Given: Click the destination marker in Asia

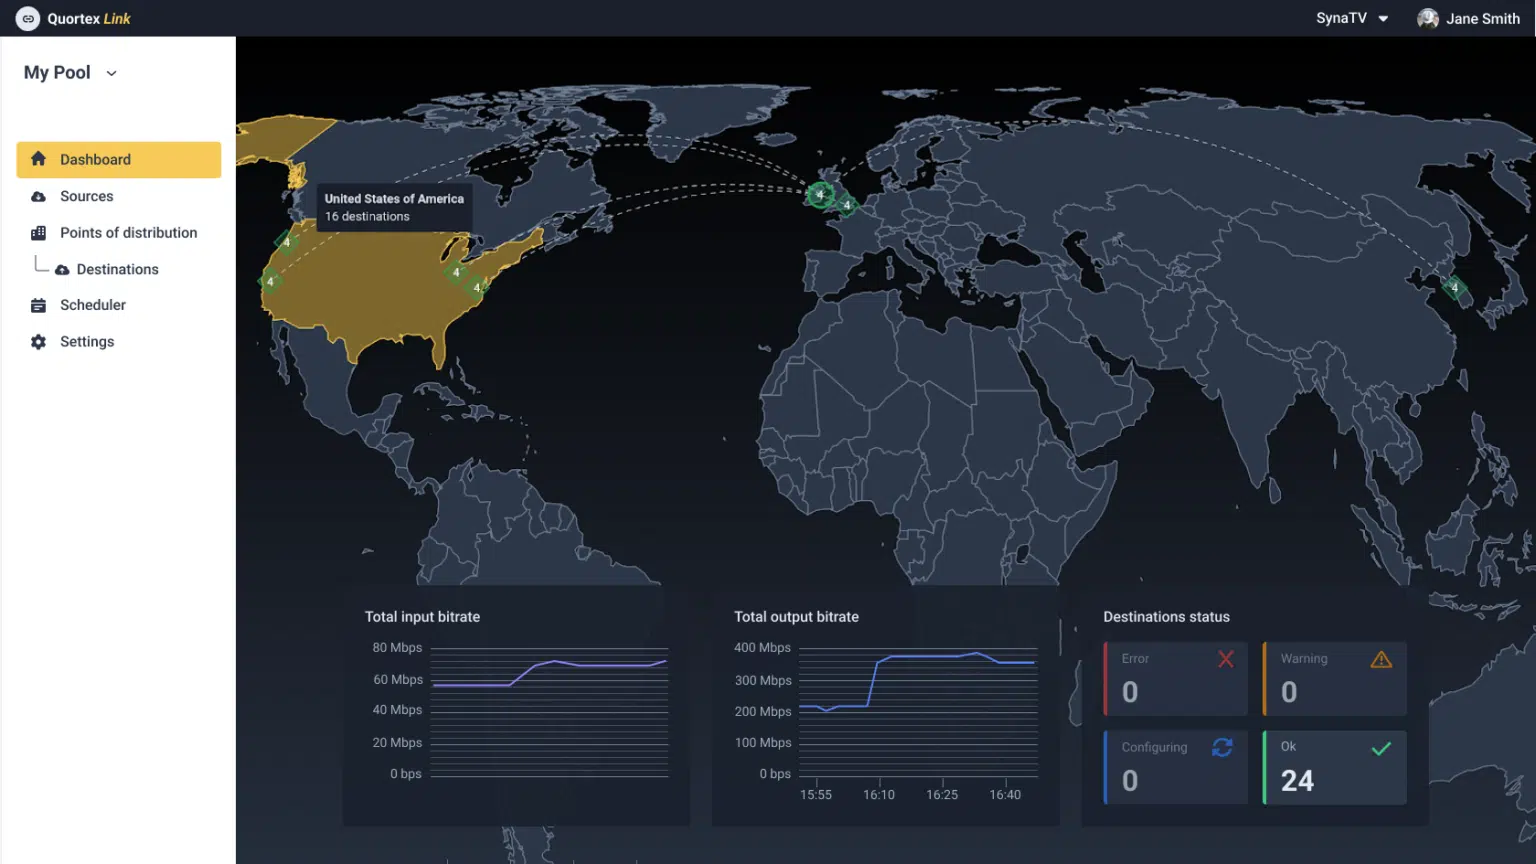Looking at the screenshot, I should tap(1455, 289).
